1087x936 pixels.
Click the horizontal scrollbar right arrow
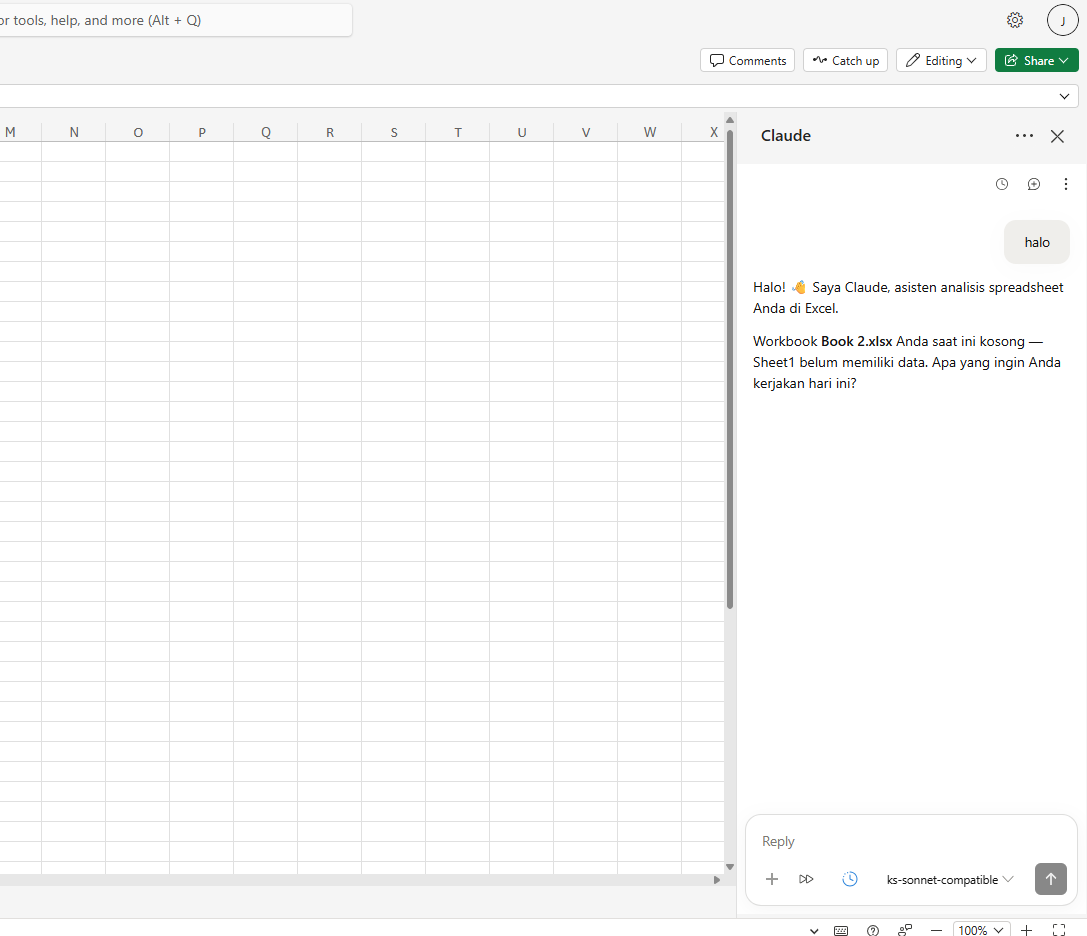717,880
